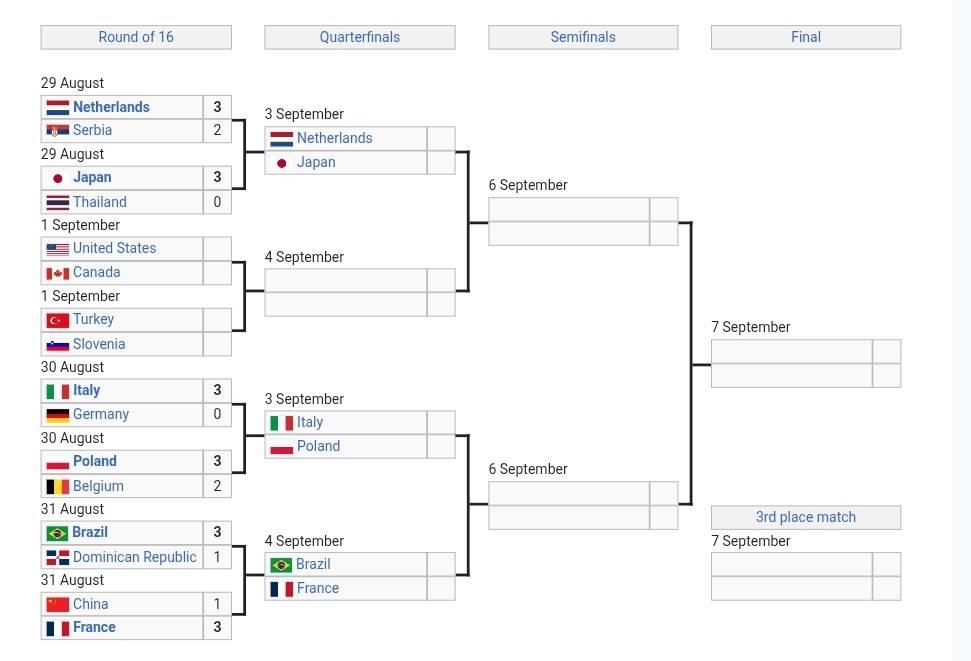
Task: Open the Round of 16 header link
Action: tap(136, 37)
